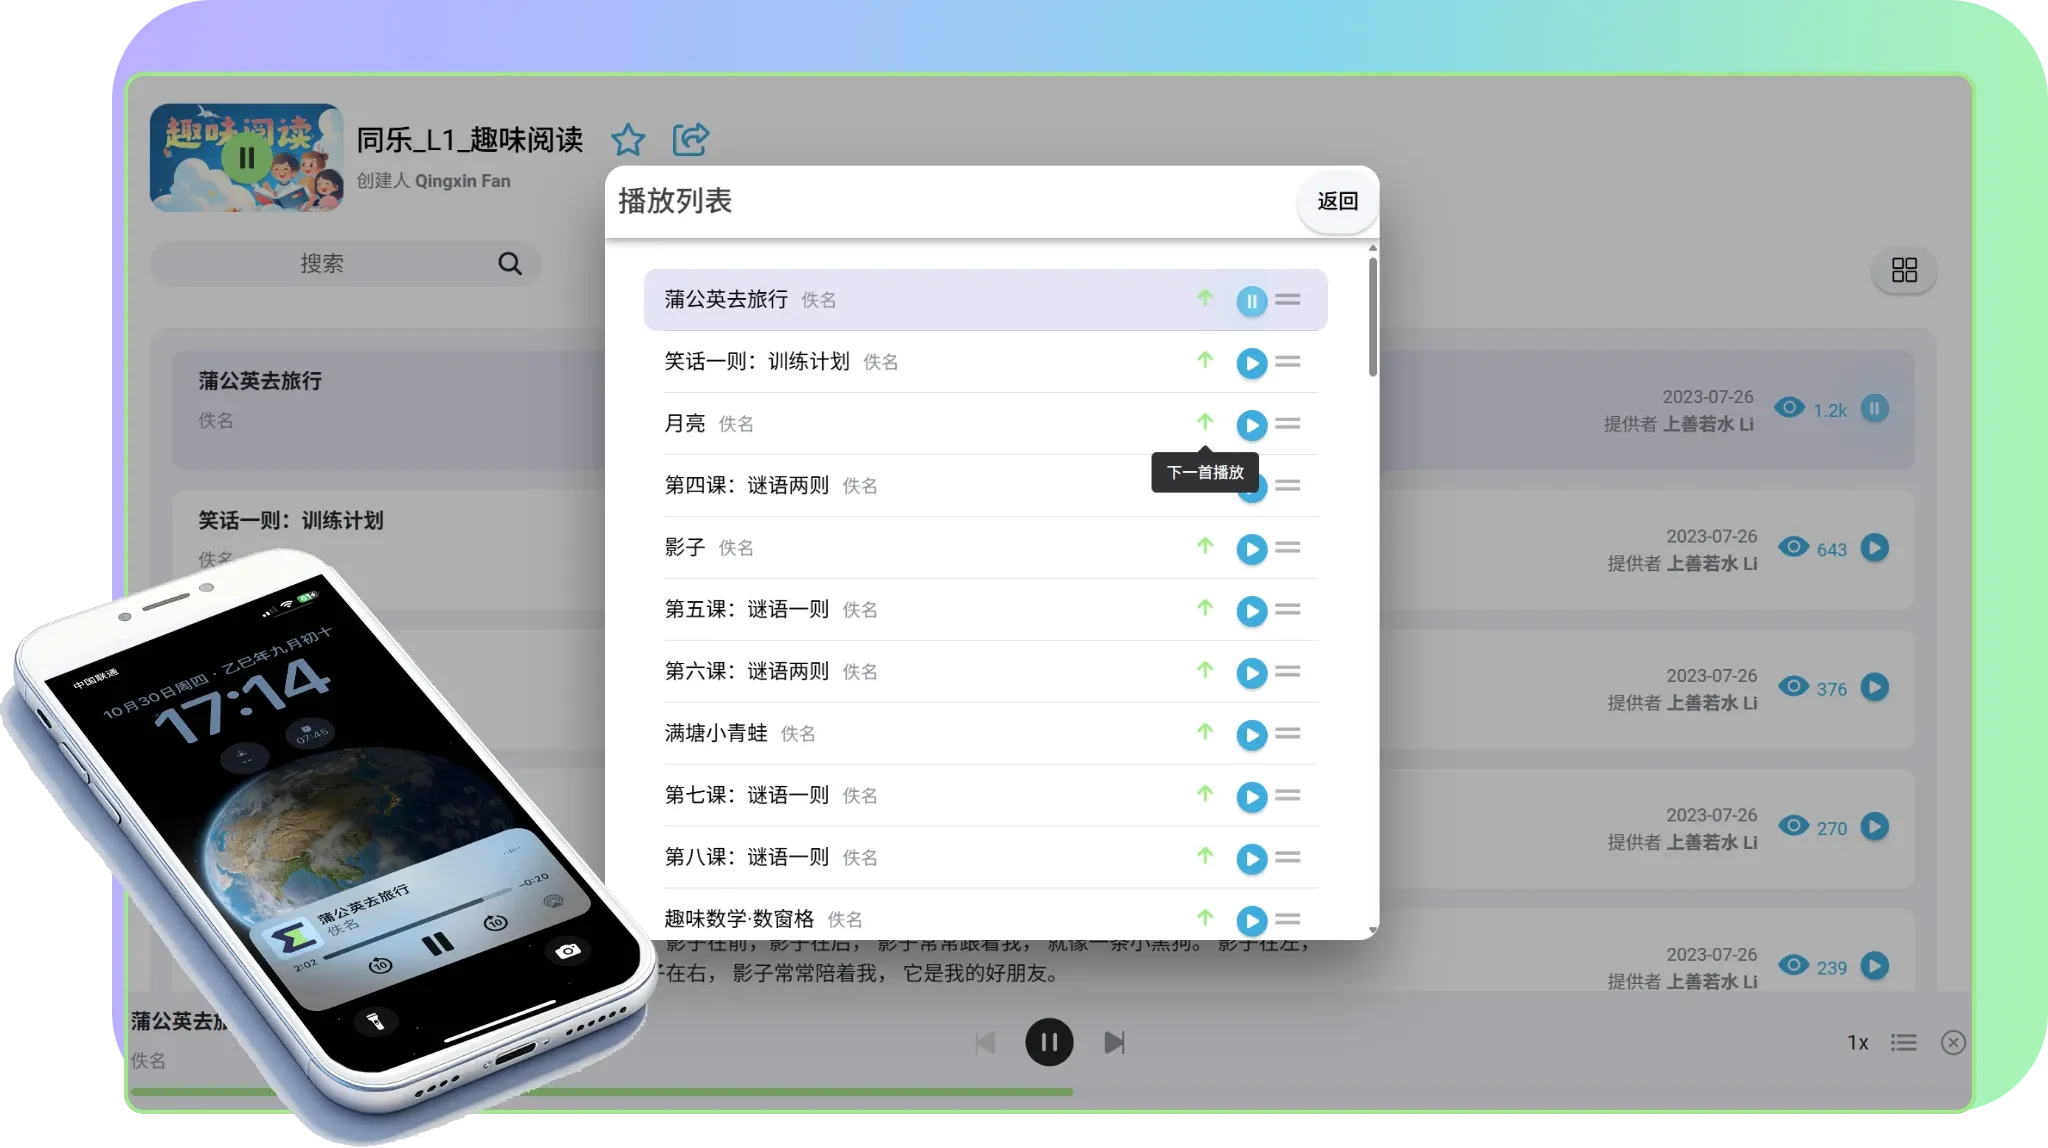
Task: Queue 满塘小青蛙 to play next
Action: pyautogui.click(x=1205, y=732)
